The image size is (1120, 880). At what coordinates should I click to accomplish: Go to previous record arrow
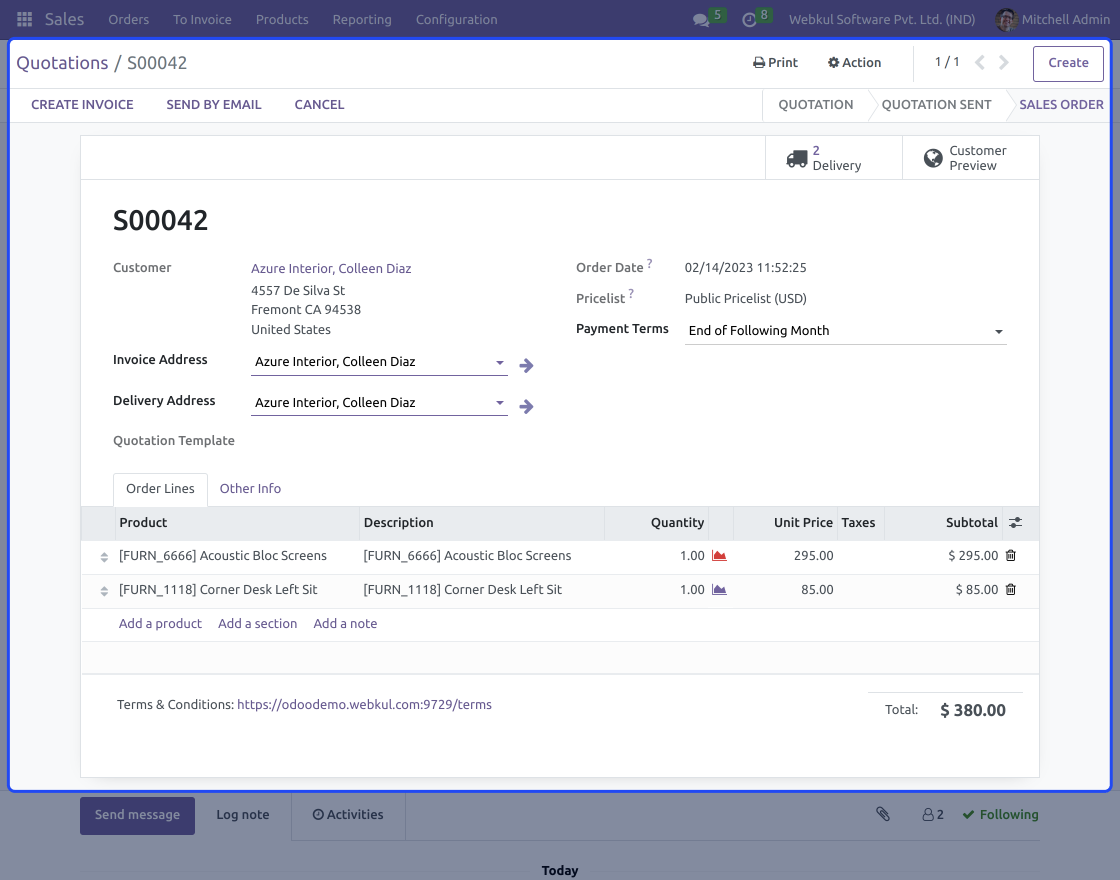980,63
